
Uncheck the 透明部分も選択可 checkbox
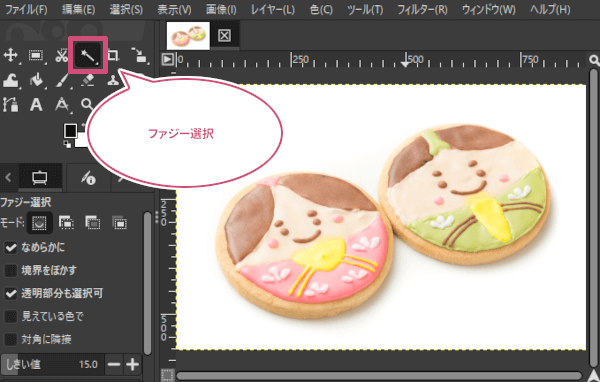(11, 294)
